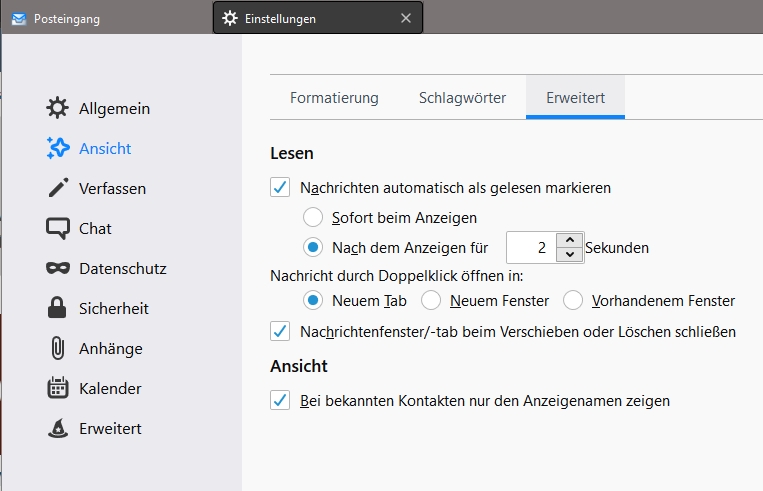The width and height of the screenshot is (763, 491).
Task: Select the Ansicht sparkle icon
Action: coord(58,148)
